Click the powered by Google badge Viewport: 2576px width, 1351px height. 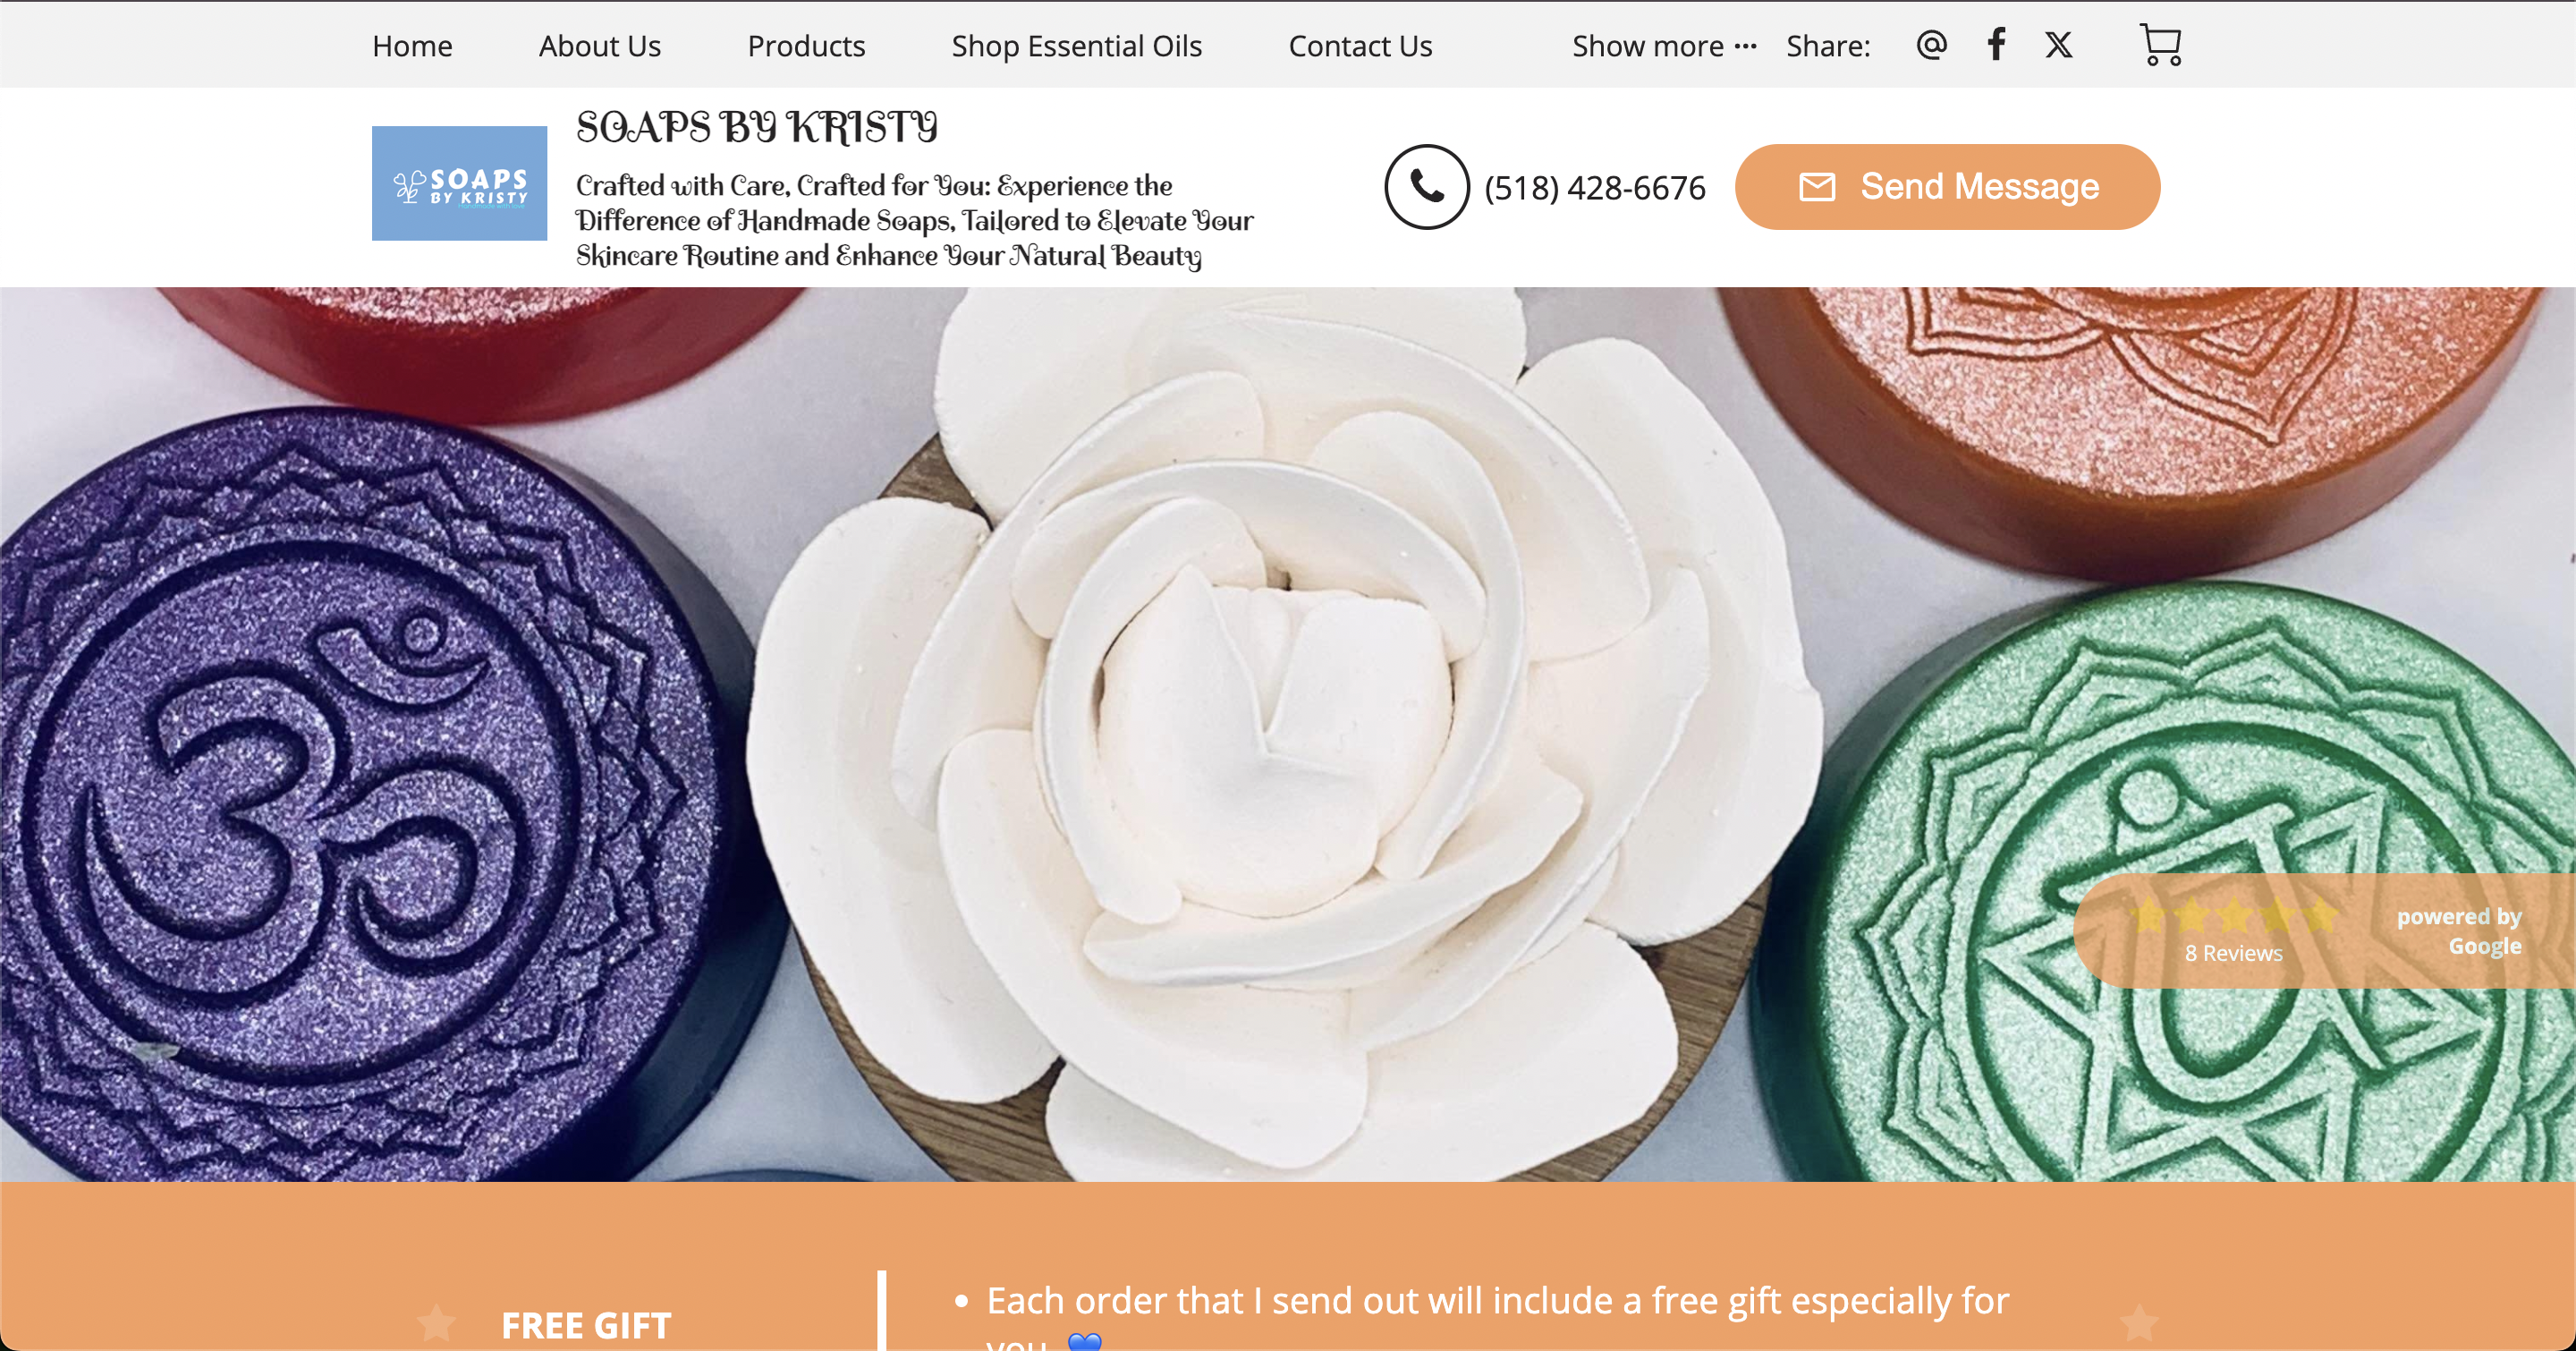pos(2459,931)
